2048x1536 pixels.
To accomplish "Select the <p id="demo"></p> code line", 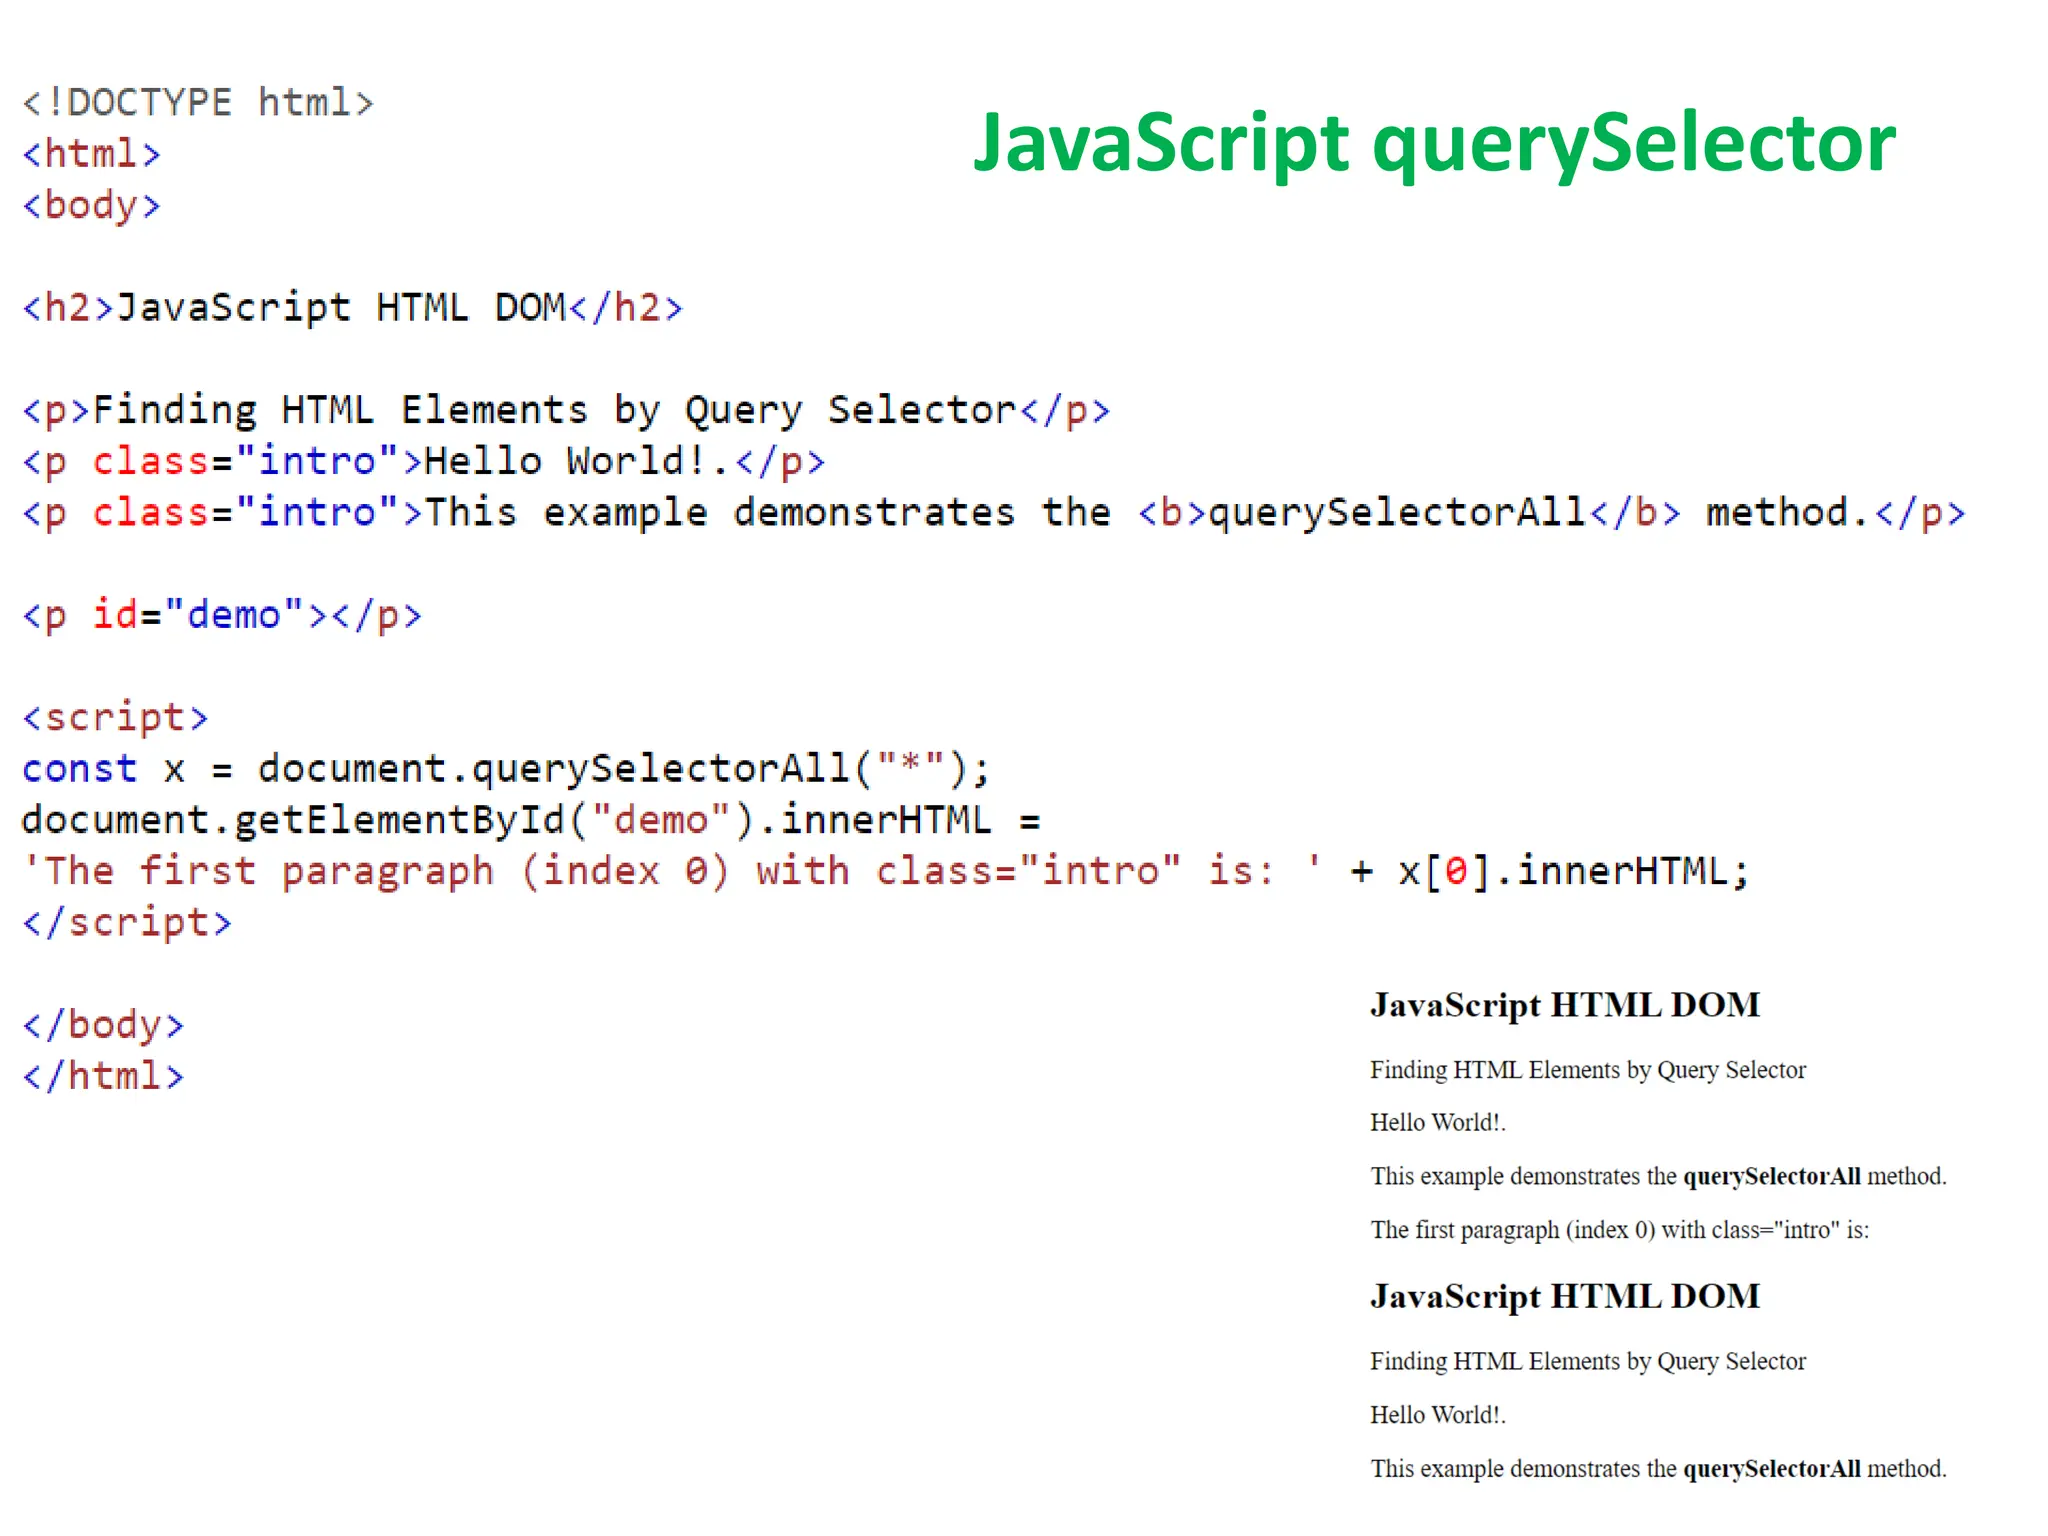I will click(222, 615).
